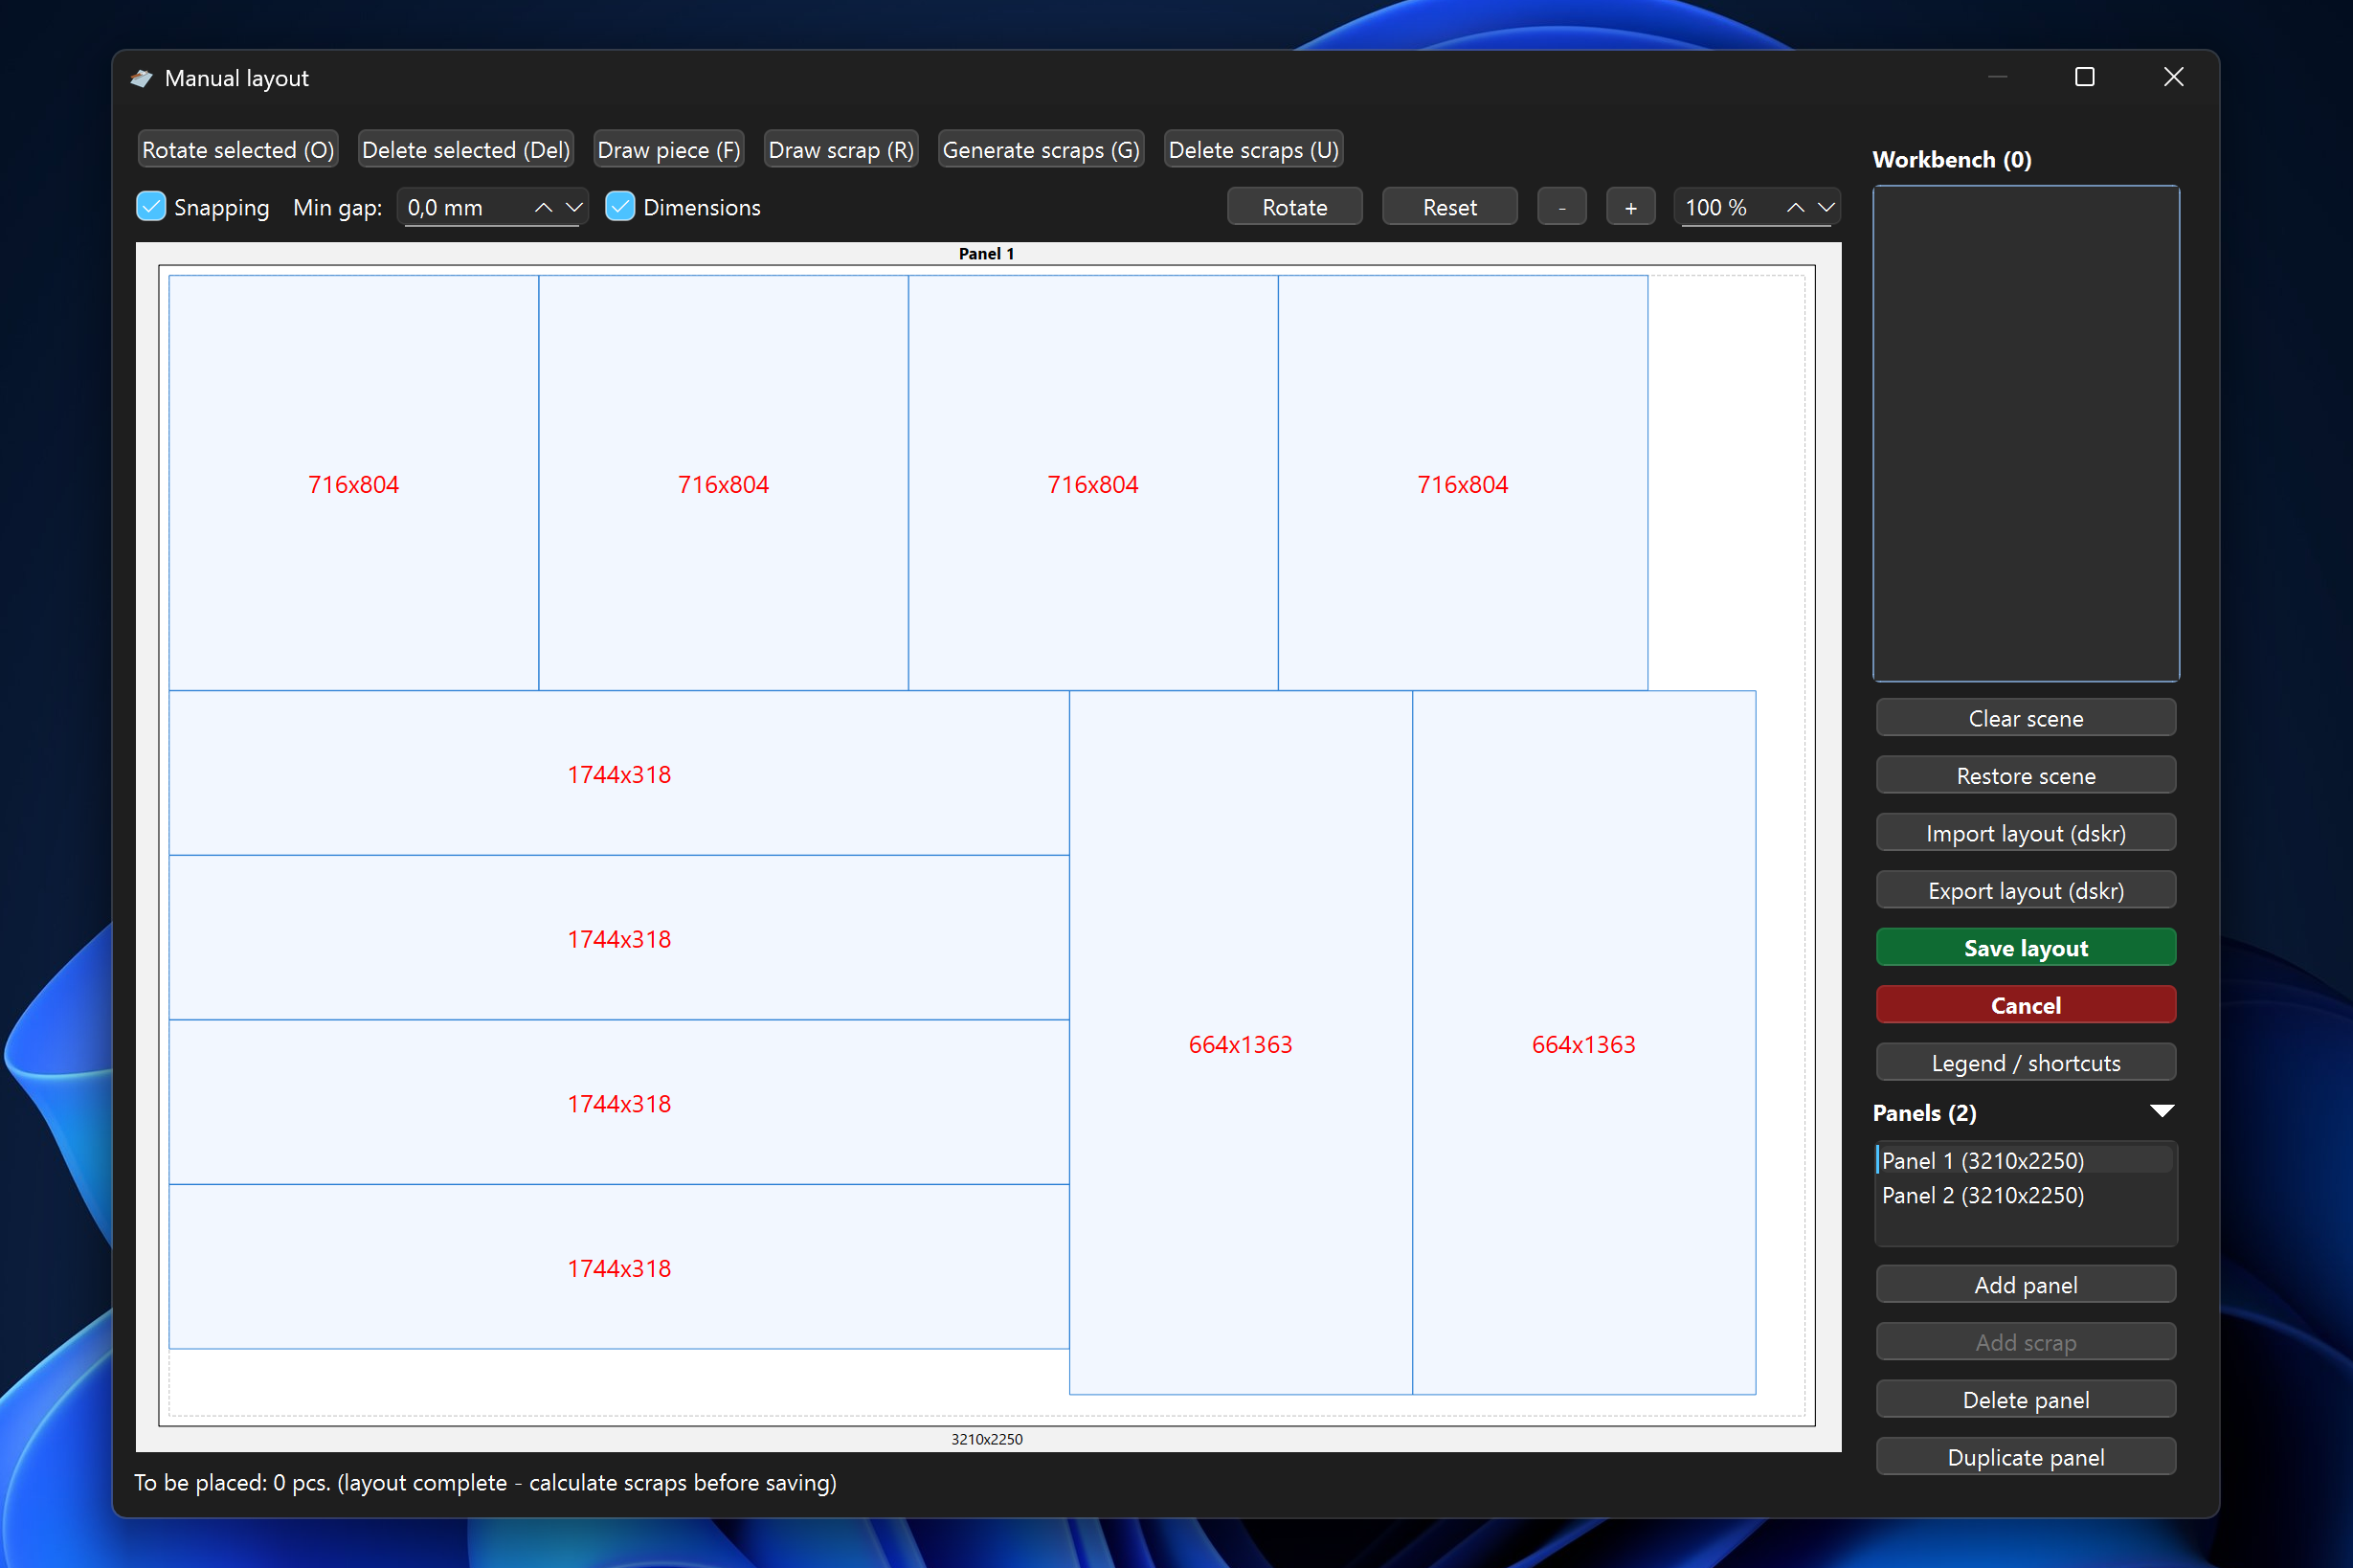2353x1568 pixels.
Task: Zoom in with the + button
Action: pyautogui.click(x=1630, y=207)
